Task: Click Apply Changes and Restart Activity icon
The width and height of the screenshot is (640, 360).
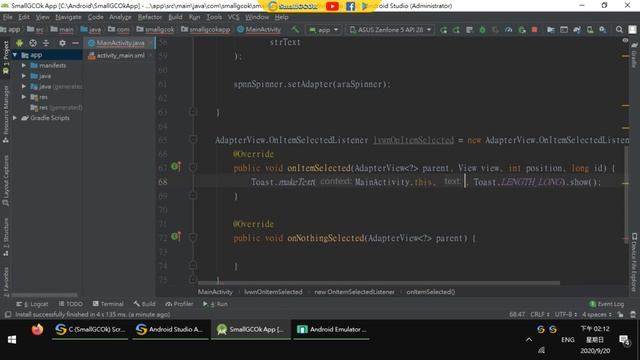Action: (x=456, y=30)
